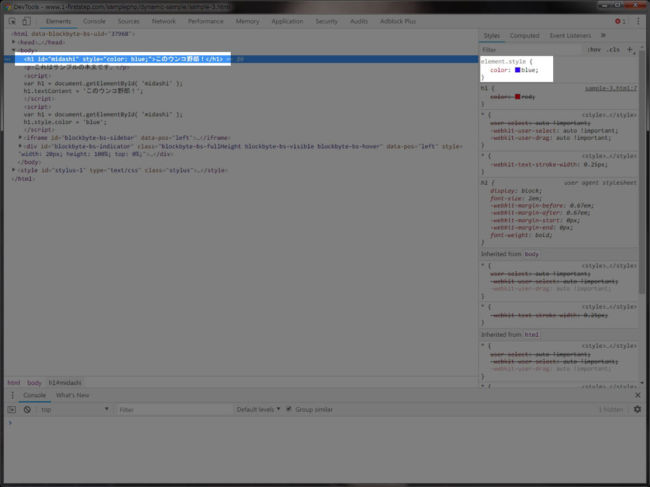Click the new style rule plus icon

pyautogui.click(x=630, y=49)
